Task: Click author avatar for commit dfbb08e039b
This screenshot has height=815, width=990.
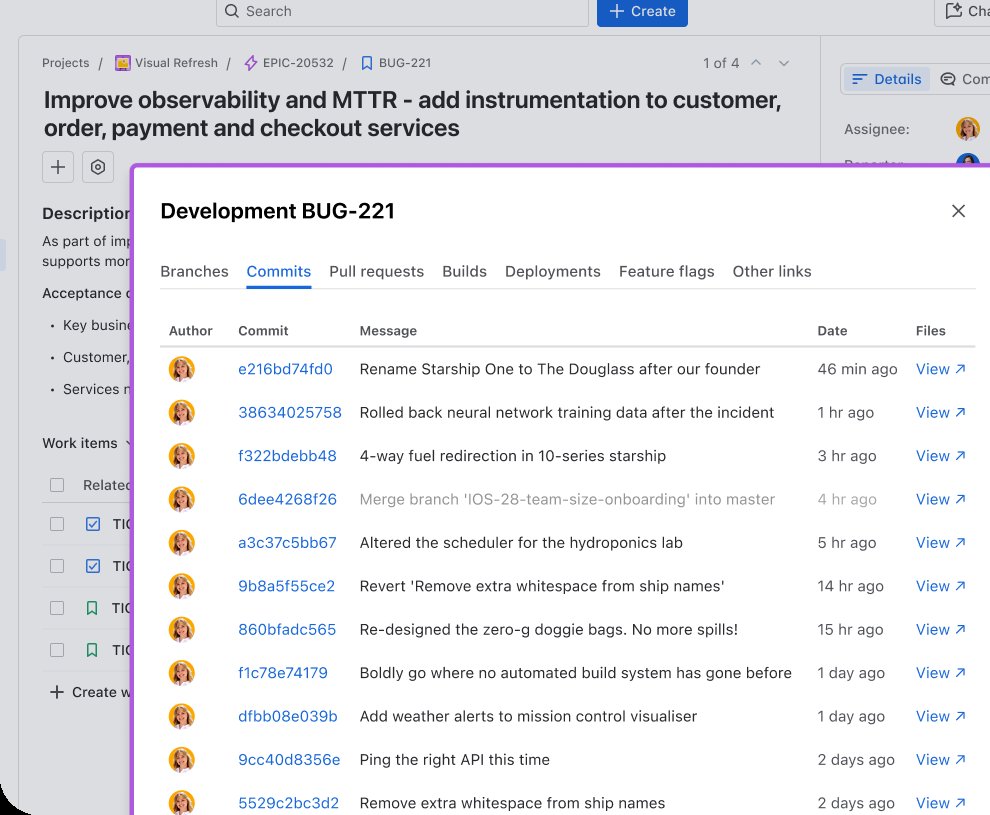Action: click(x=182, y=717)
